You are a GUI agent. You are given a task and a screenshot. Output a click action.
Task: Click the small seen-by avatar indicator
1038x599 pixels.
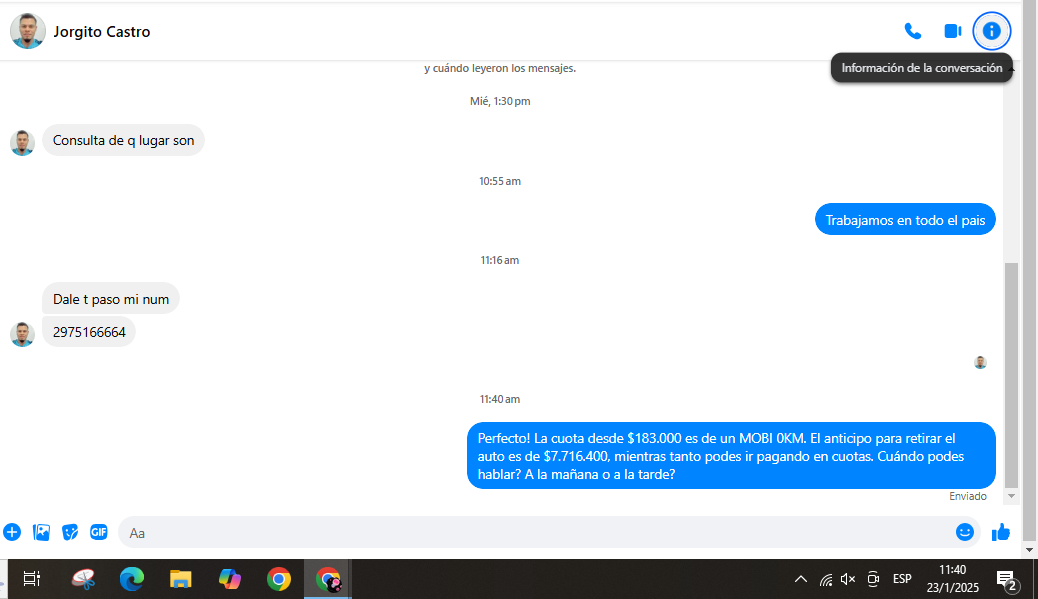[x=980, y=363]
